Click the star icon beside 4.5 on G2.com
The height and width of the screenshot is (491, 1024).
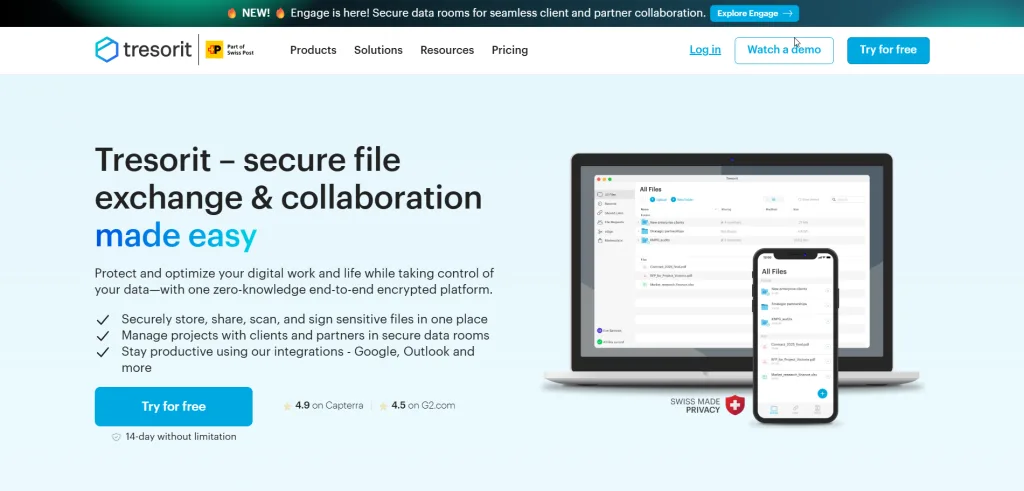pos(384,405)
